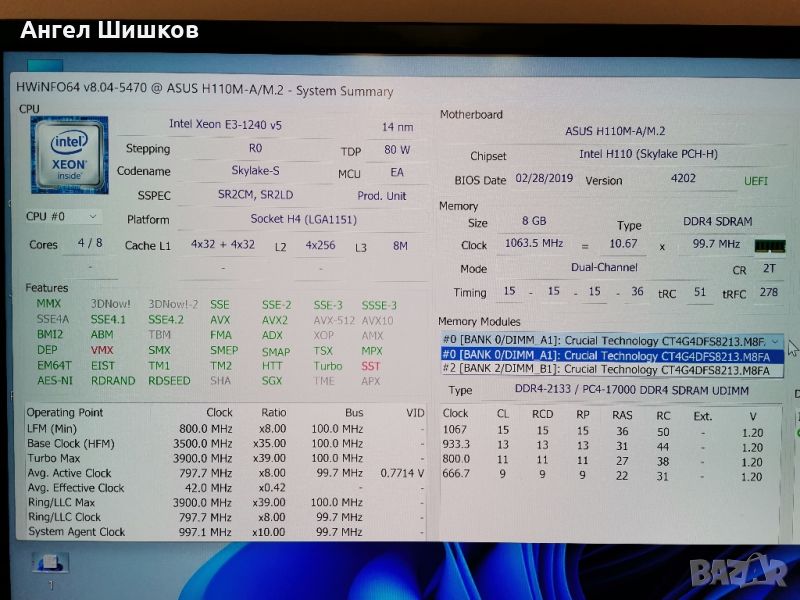Click the tRFC value 278
This screenshot has width=800, height=600.
(x=768, y=292)
